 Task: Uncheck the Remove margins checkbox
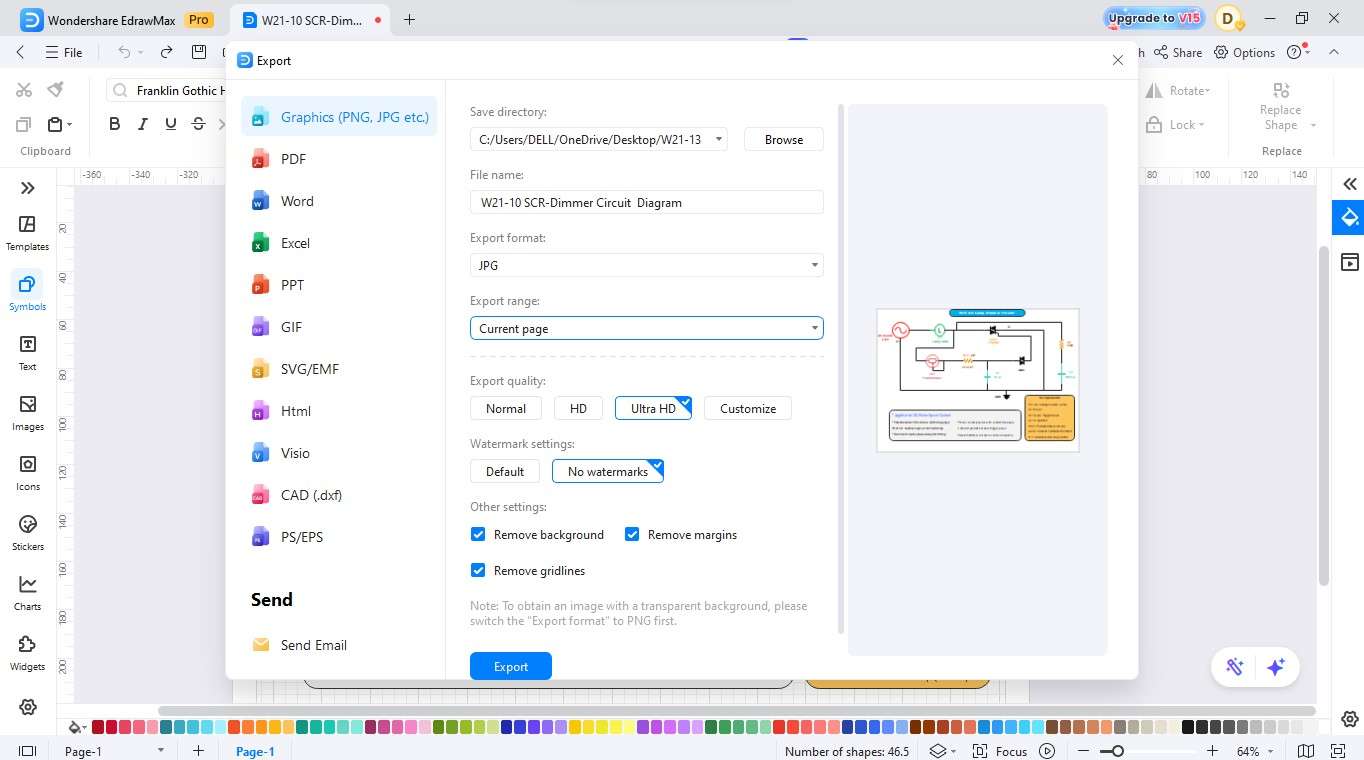pyautogui.click(x=632, y=534)
